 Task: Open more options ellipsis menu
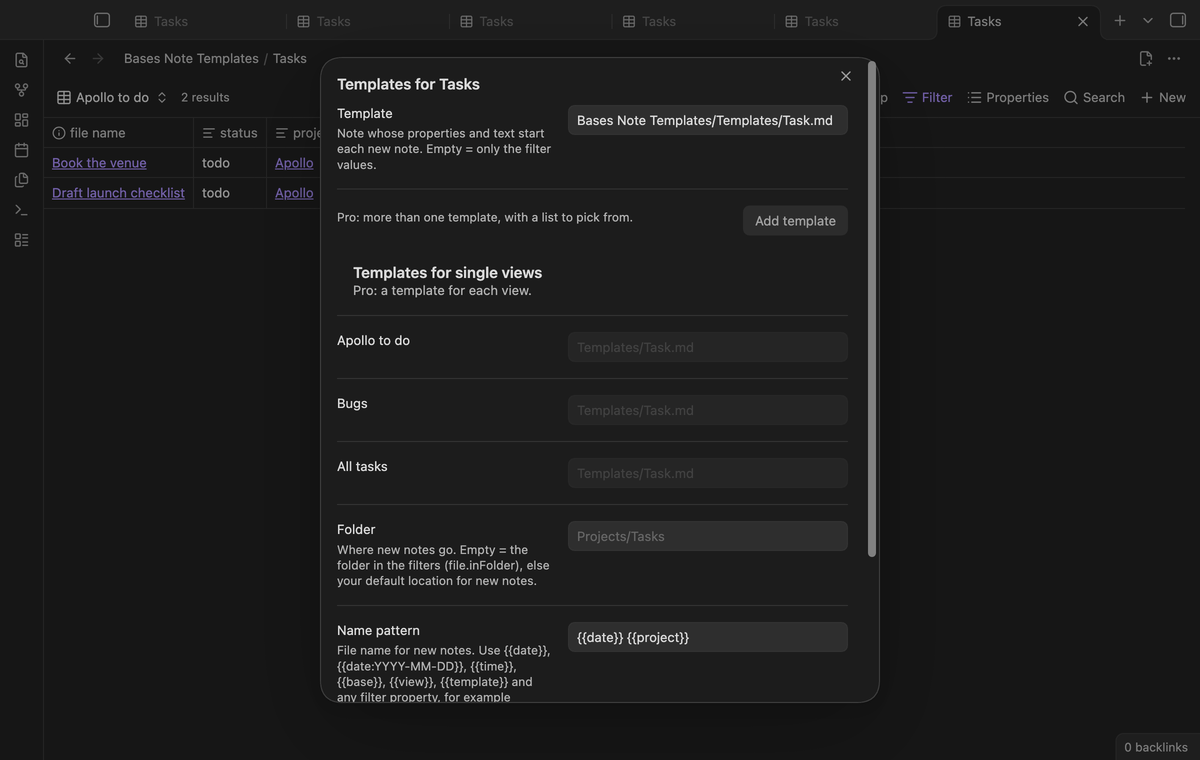(1174, 58)
